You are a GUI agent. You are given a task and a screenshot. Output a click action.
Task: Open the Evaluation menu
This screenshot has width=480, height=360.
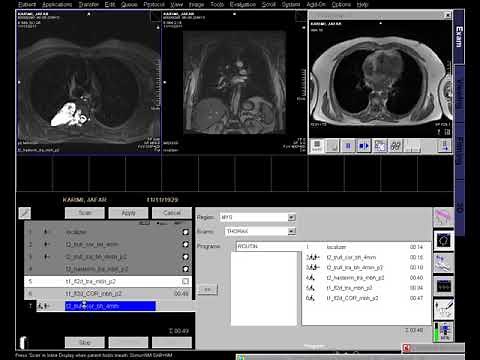pyautogui.click(x=243, y=4)
